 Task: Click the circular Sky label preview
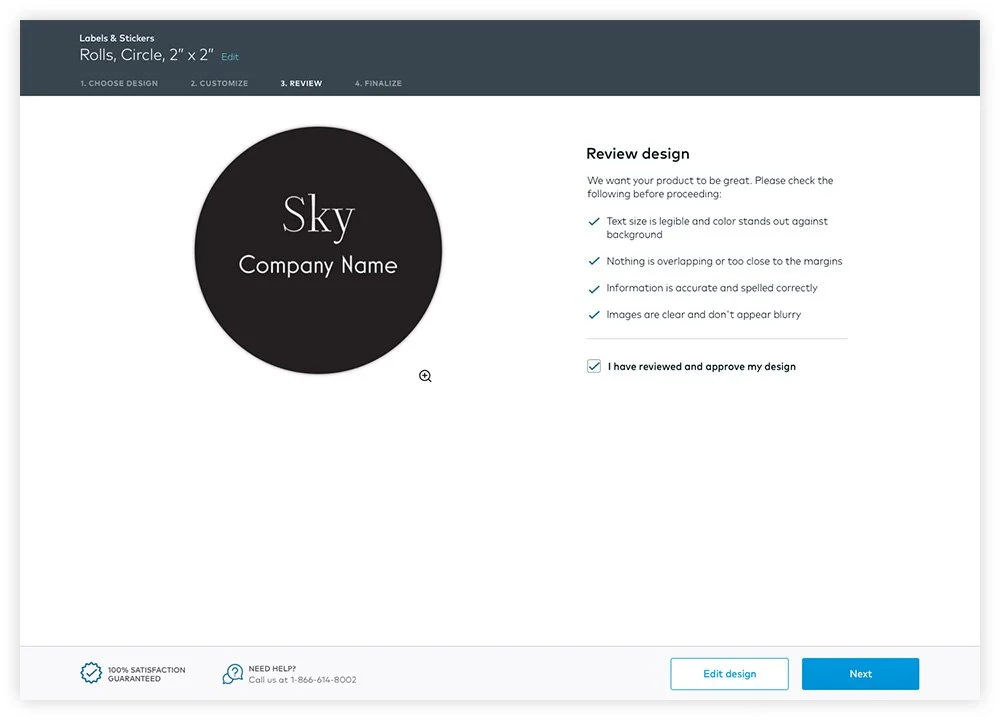pos(318,250)
